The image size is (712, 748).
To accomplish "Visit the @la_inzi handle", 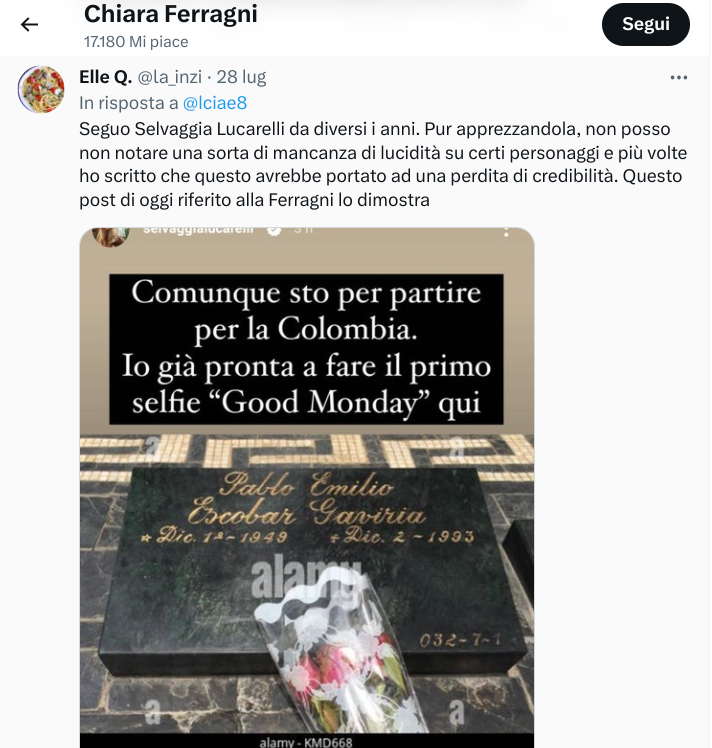I will pos(170,77).
